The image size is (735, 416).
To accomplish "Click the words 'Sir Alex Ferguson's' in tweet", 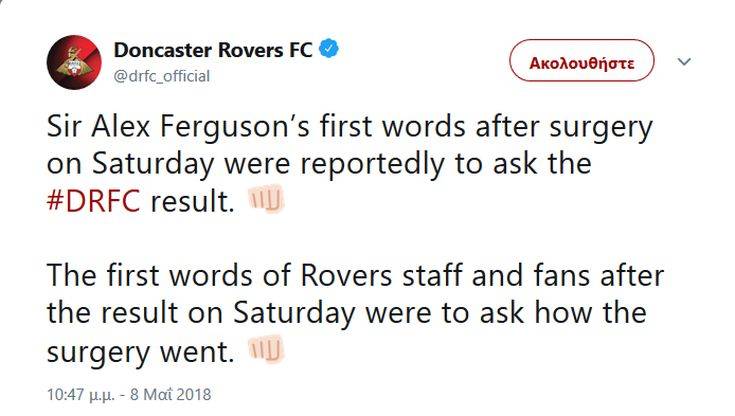I will (178, 128).
